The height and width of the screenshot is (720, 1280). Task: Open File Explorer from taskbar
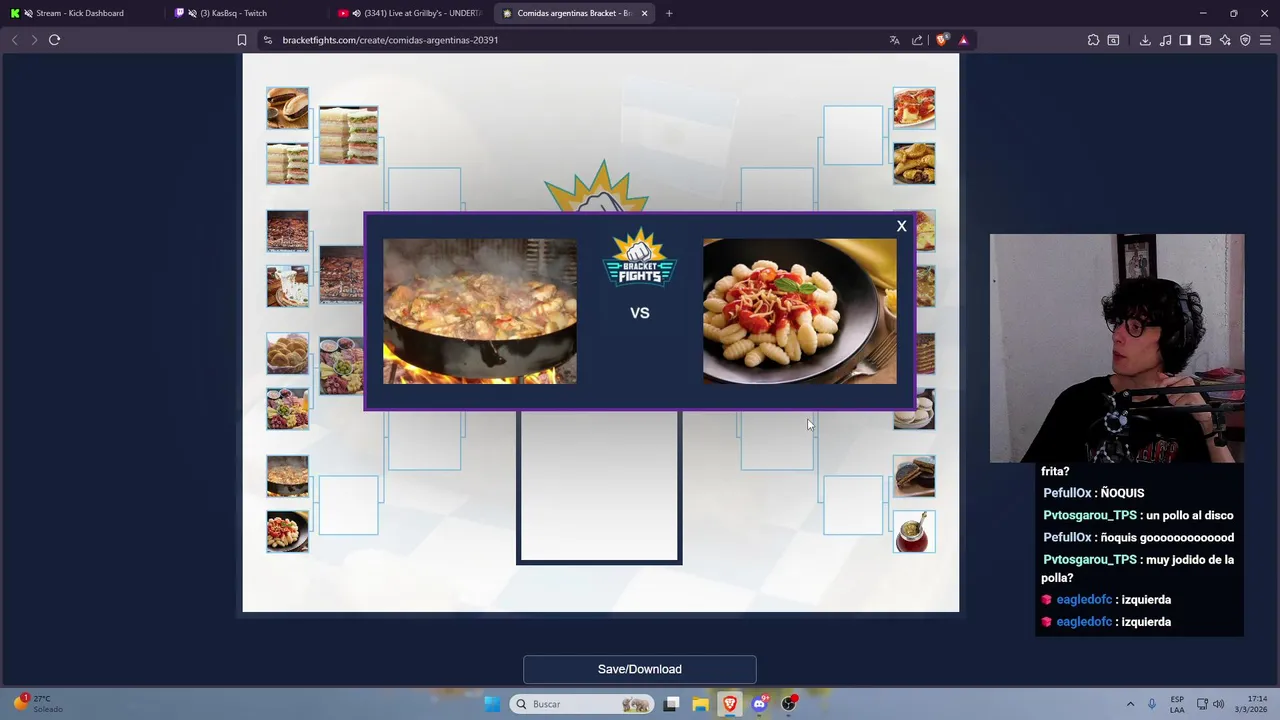(700, 704)
